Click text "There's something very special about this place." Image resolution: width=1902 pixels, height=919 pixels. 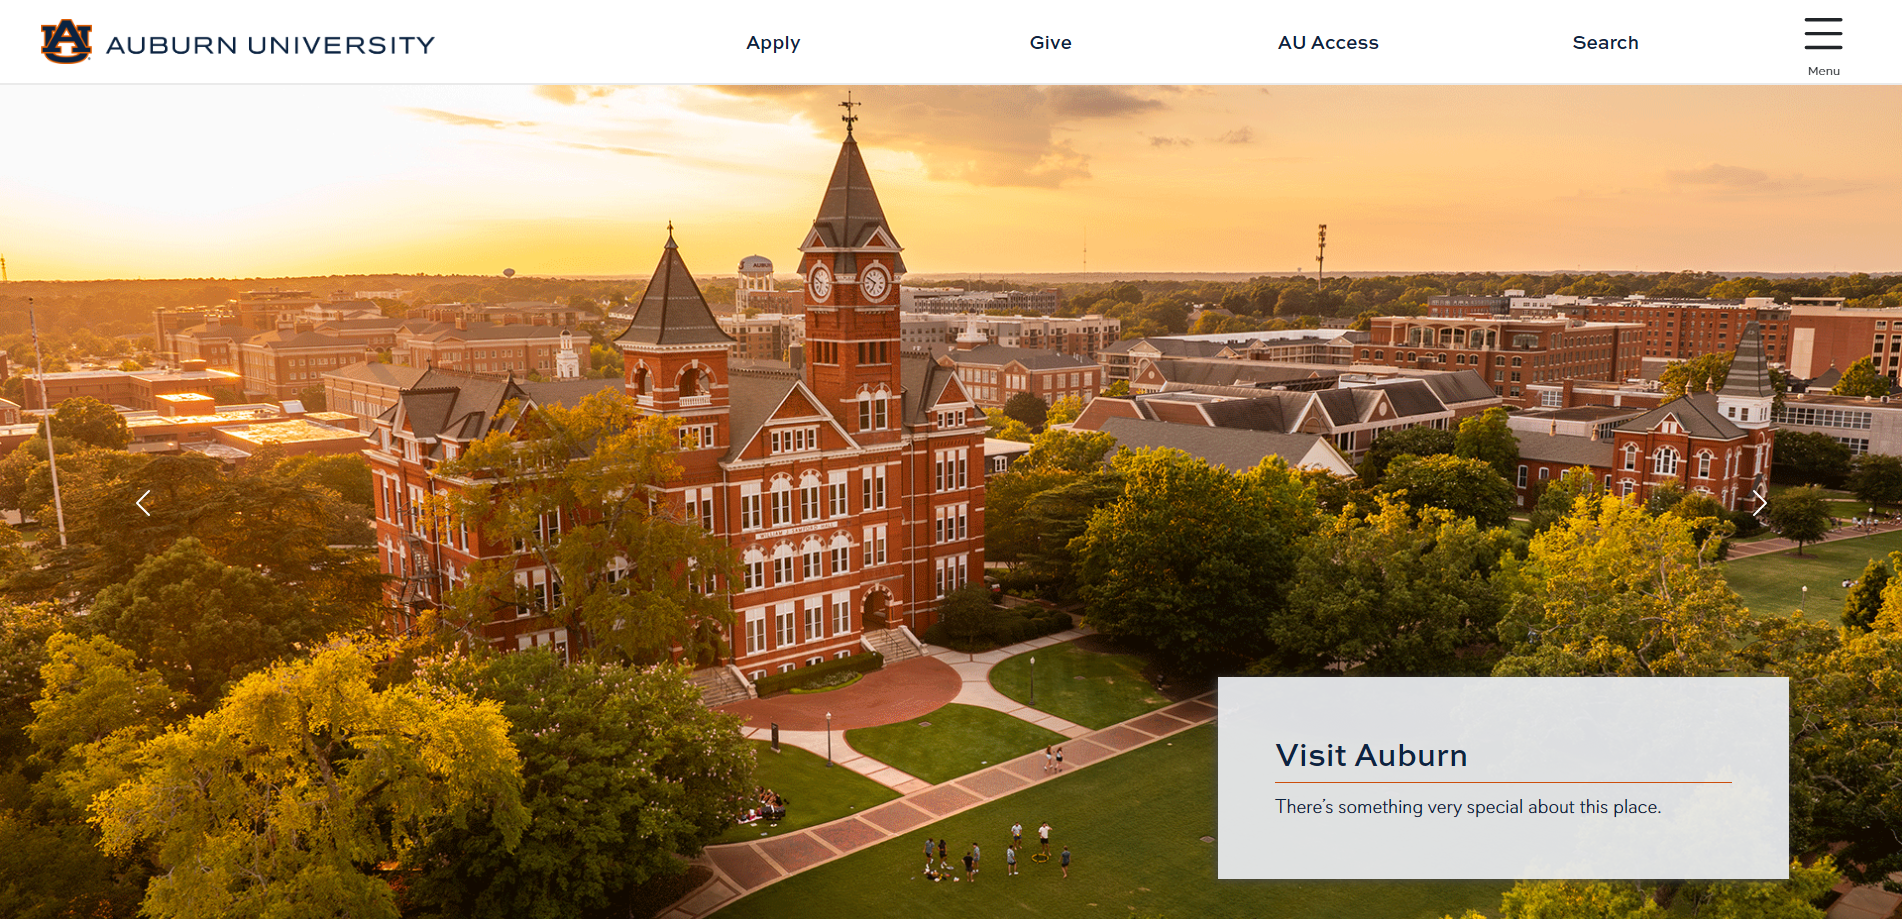(1468, 807)
